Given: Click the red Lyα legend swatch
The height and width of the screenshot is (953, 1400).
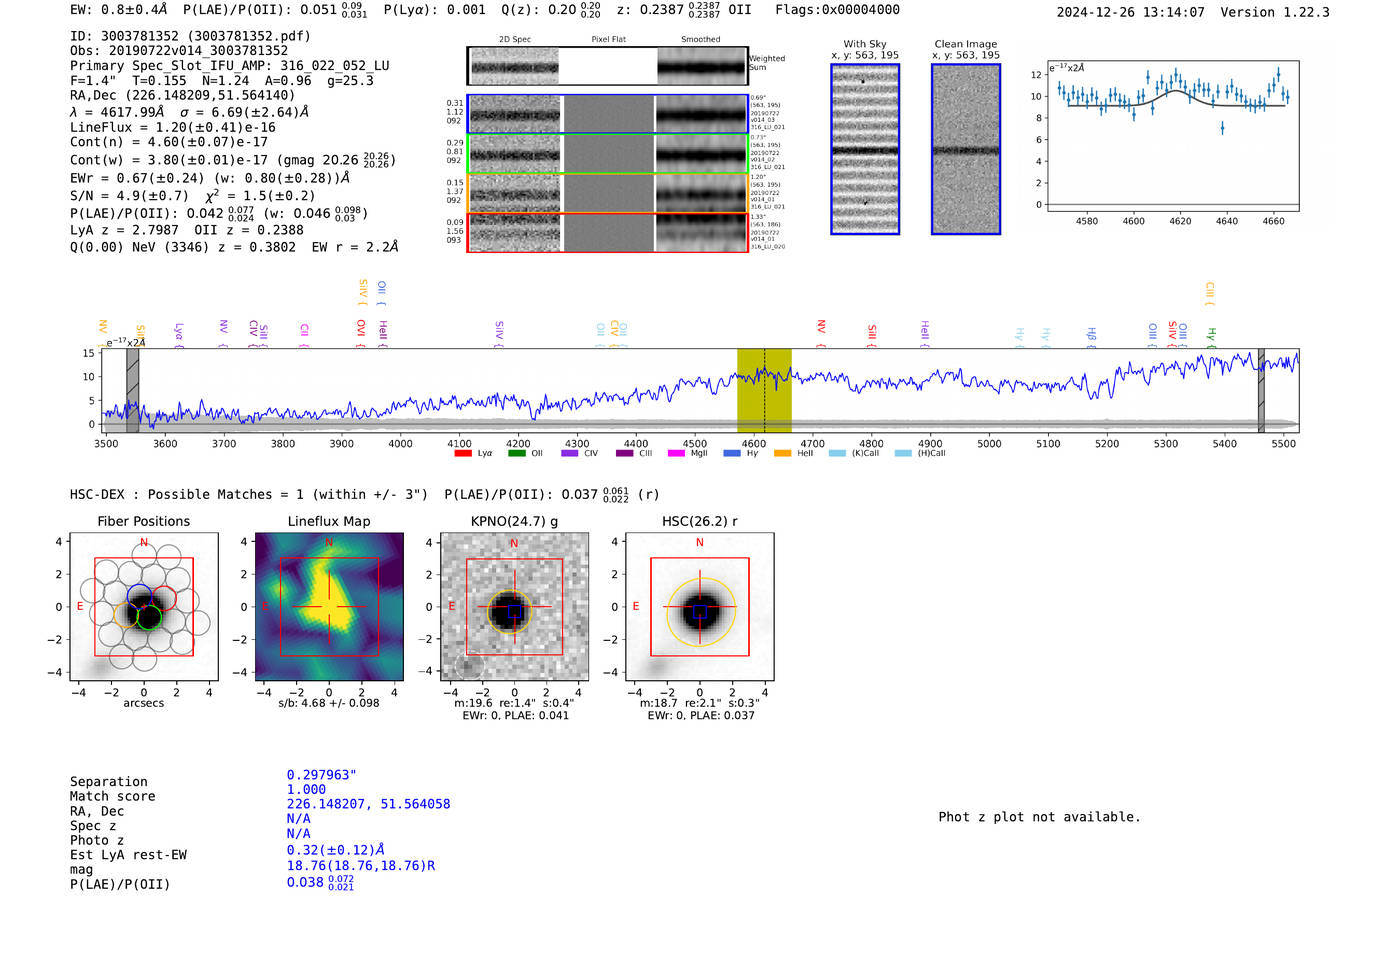Looking at the screenshot, I should (462, 454).
